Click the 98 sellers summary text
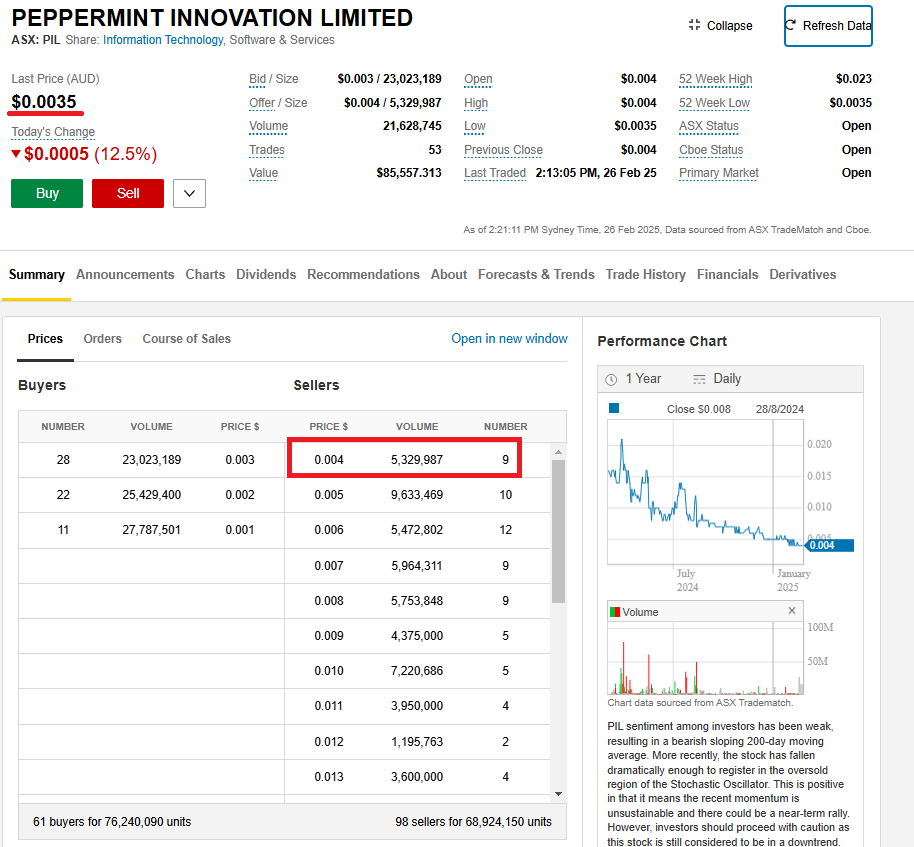This screenshot has height=847, width=914. 473,822
